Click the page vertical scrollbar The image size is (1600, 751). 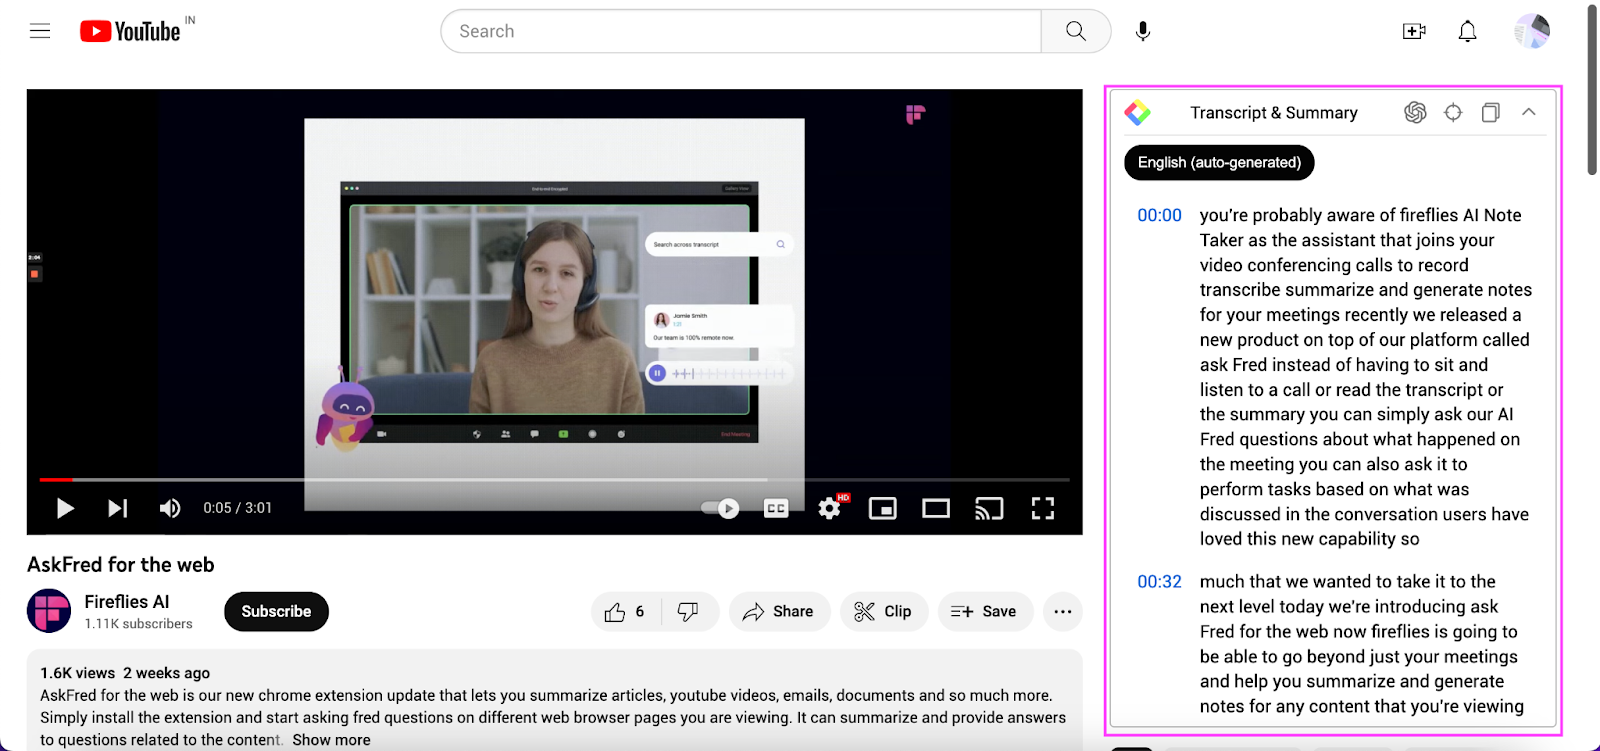click(x=1592, y=90)
